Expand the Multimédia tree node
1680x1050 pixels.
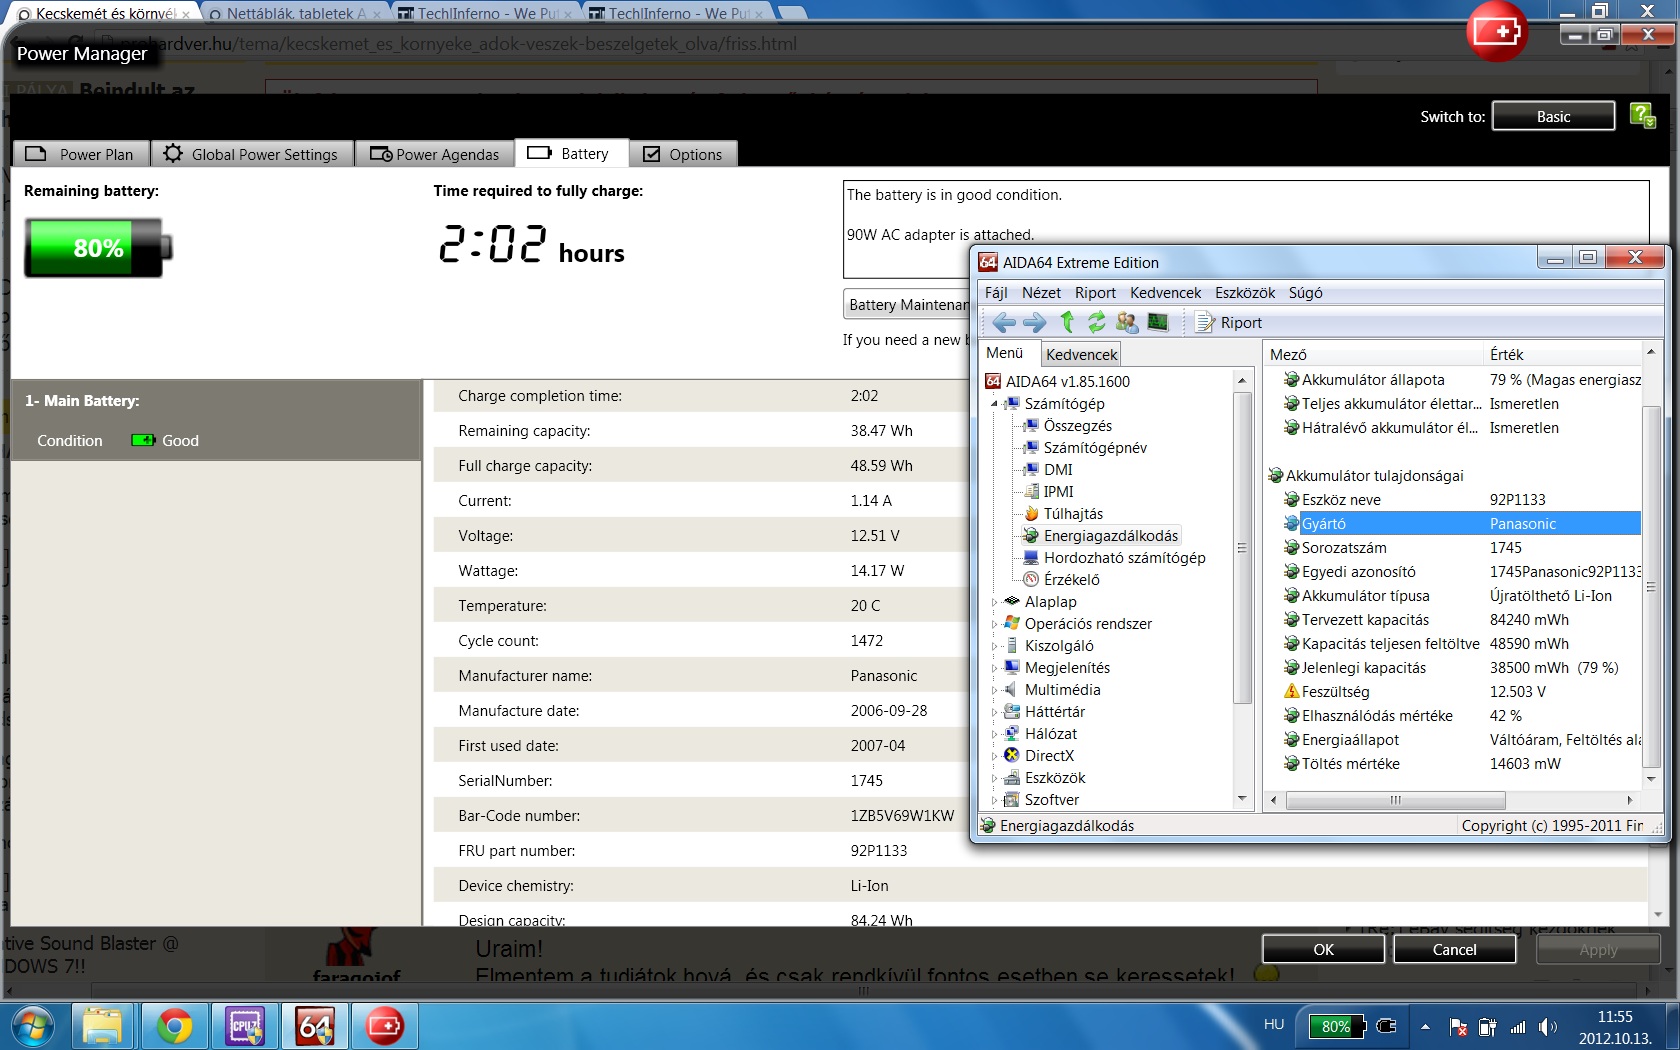(995, 690)
